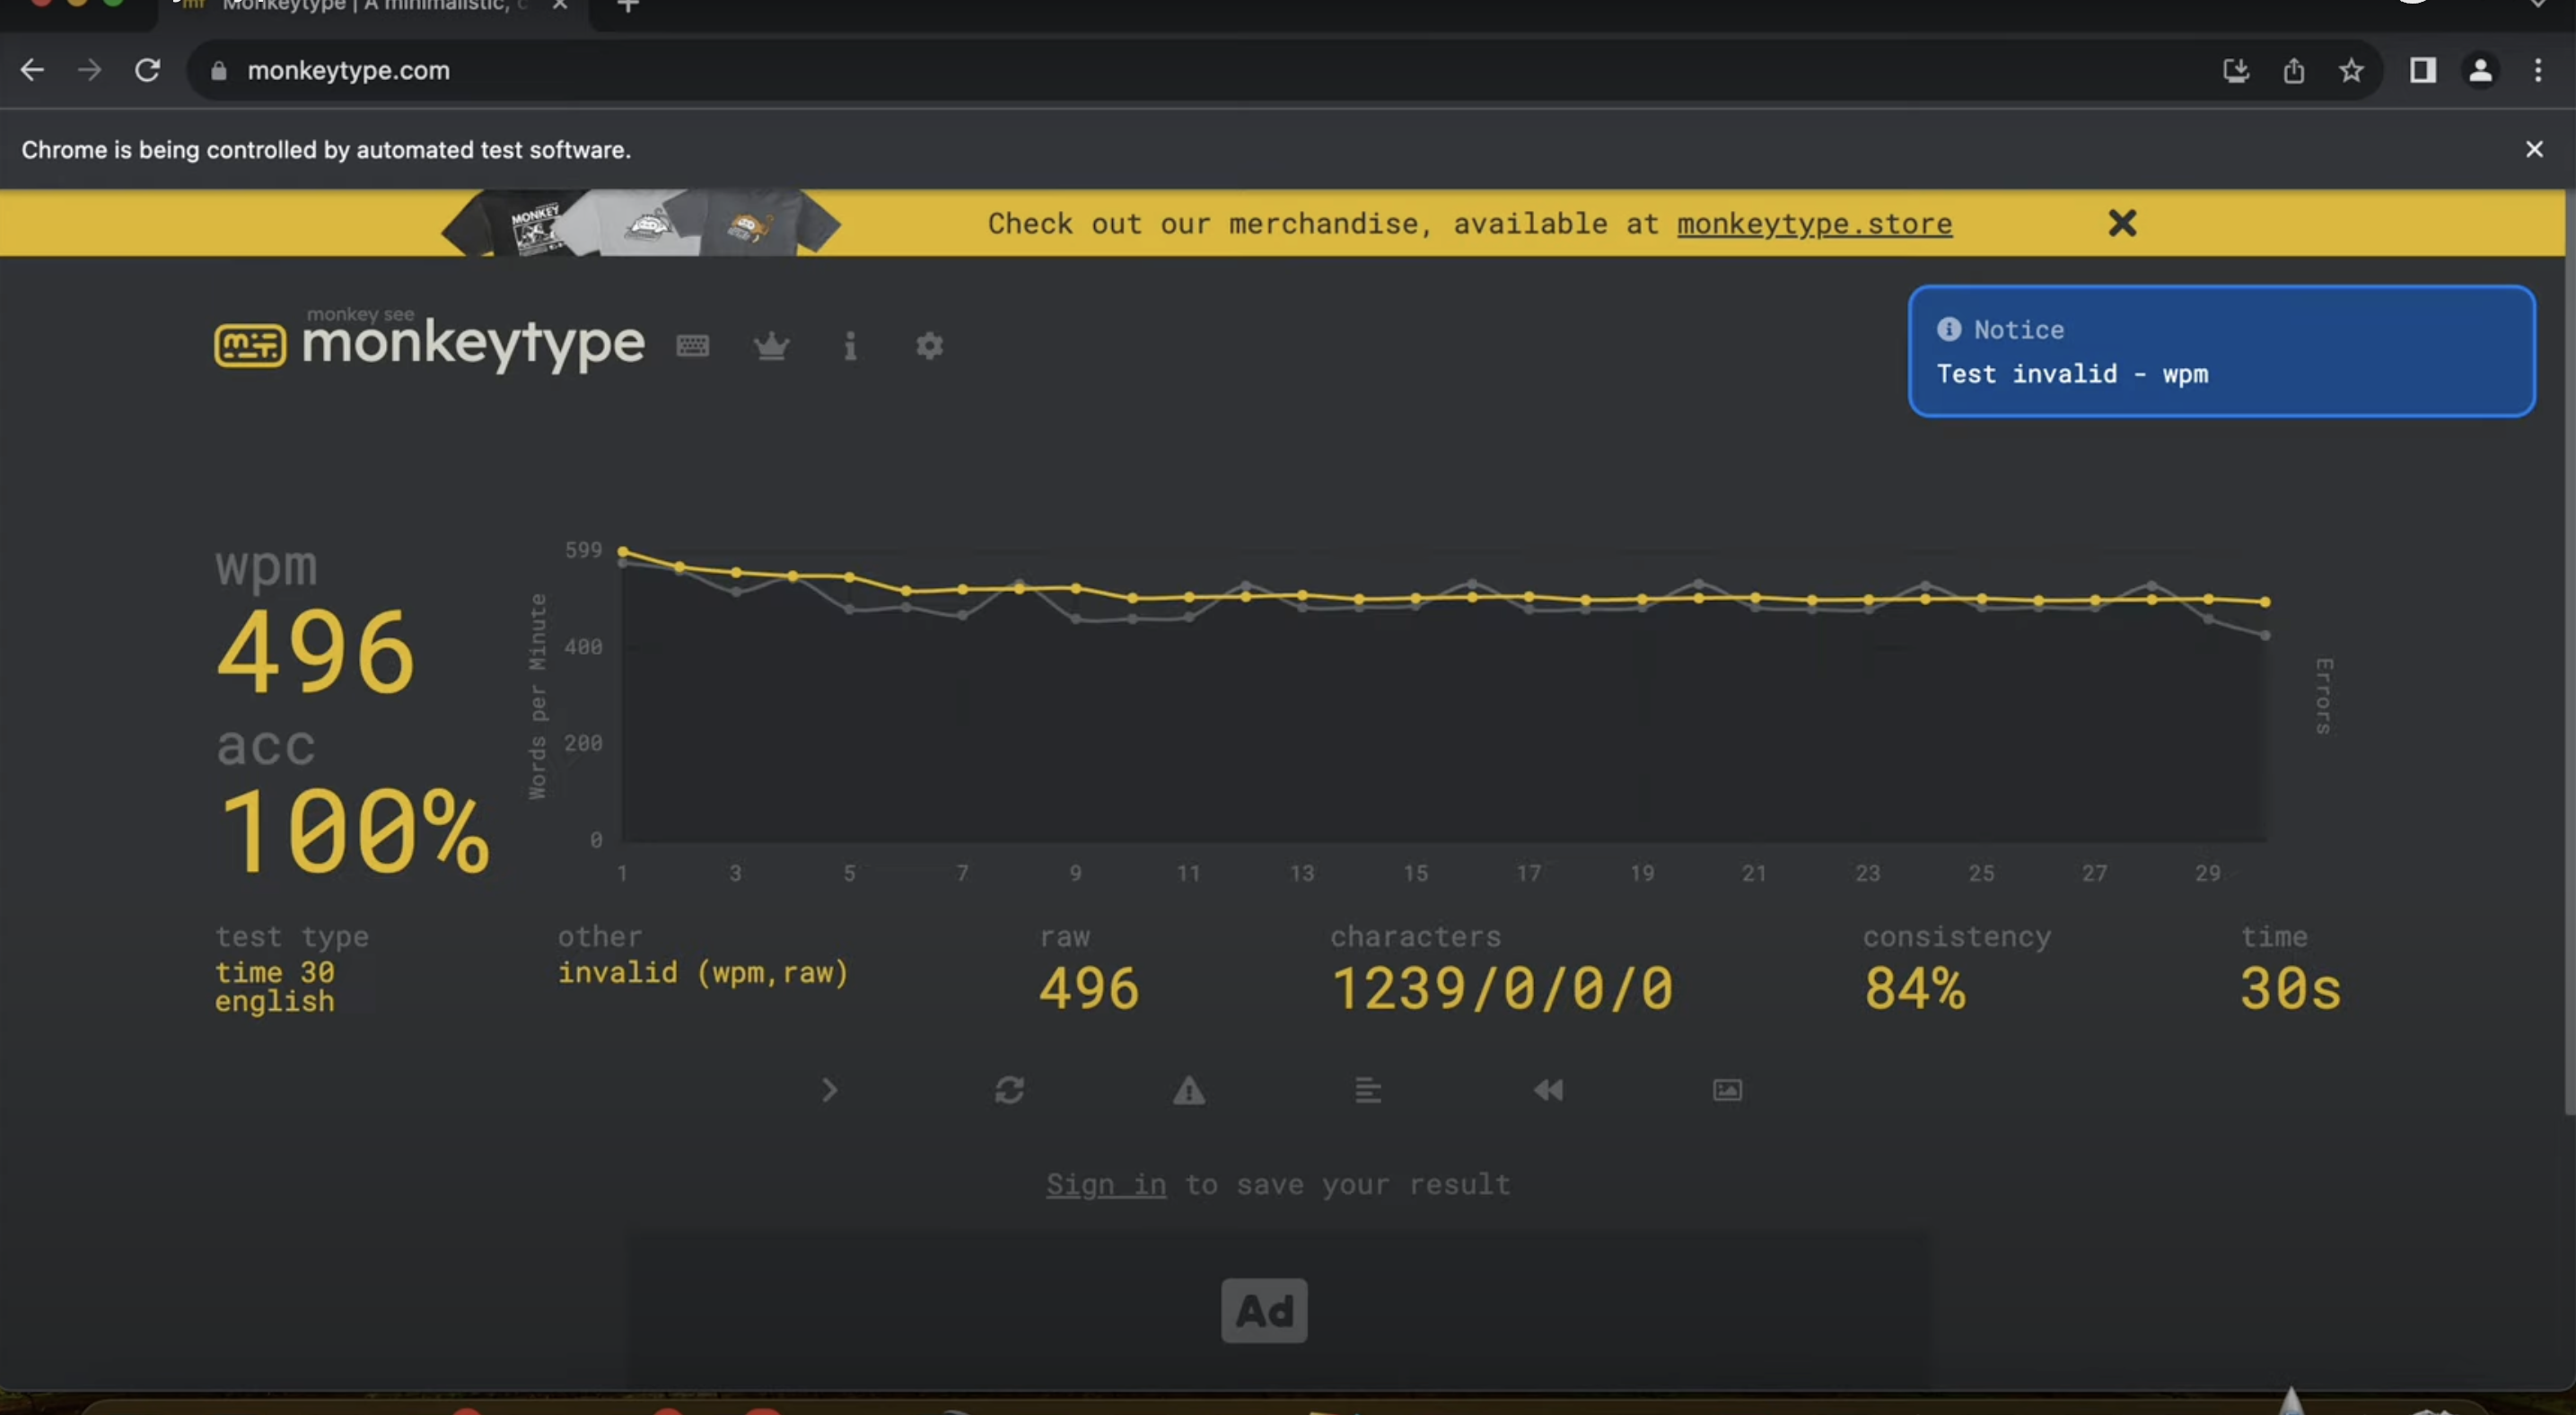Click the 'english' language text
This screenshot has width=2576, height=1415.
(x=275, y=1002)
